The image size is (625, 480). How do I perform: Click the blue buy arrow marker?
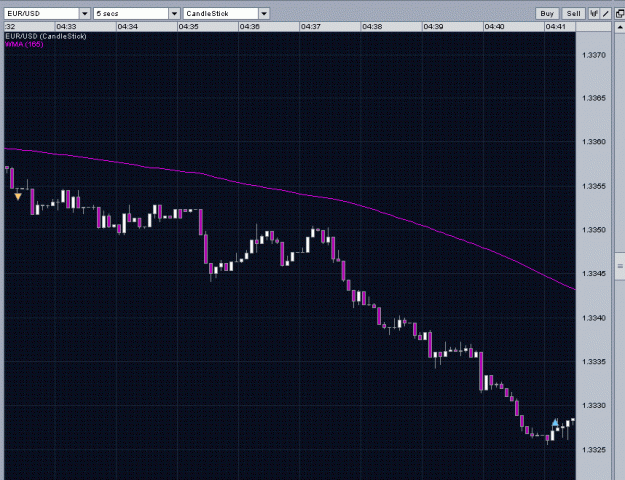tap(555, 422)
